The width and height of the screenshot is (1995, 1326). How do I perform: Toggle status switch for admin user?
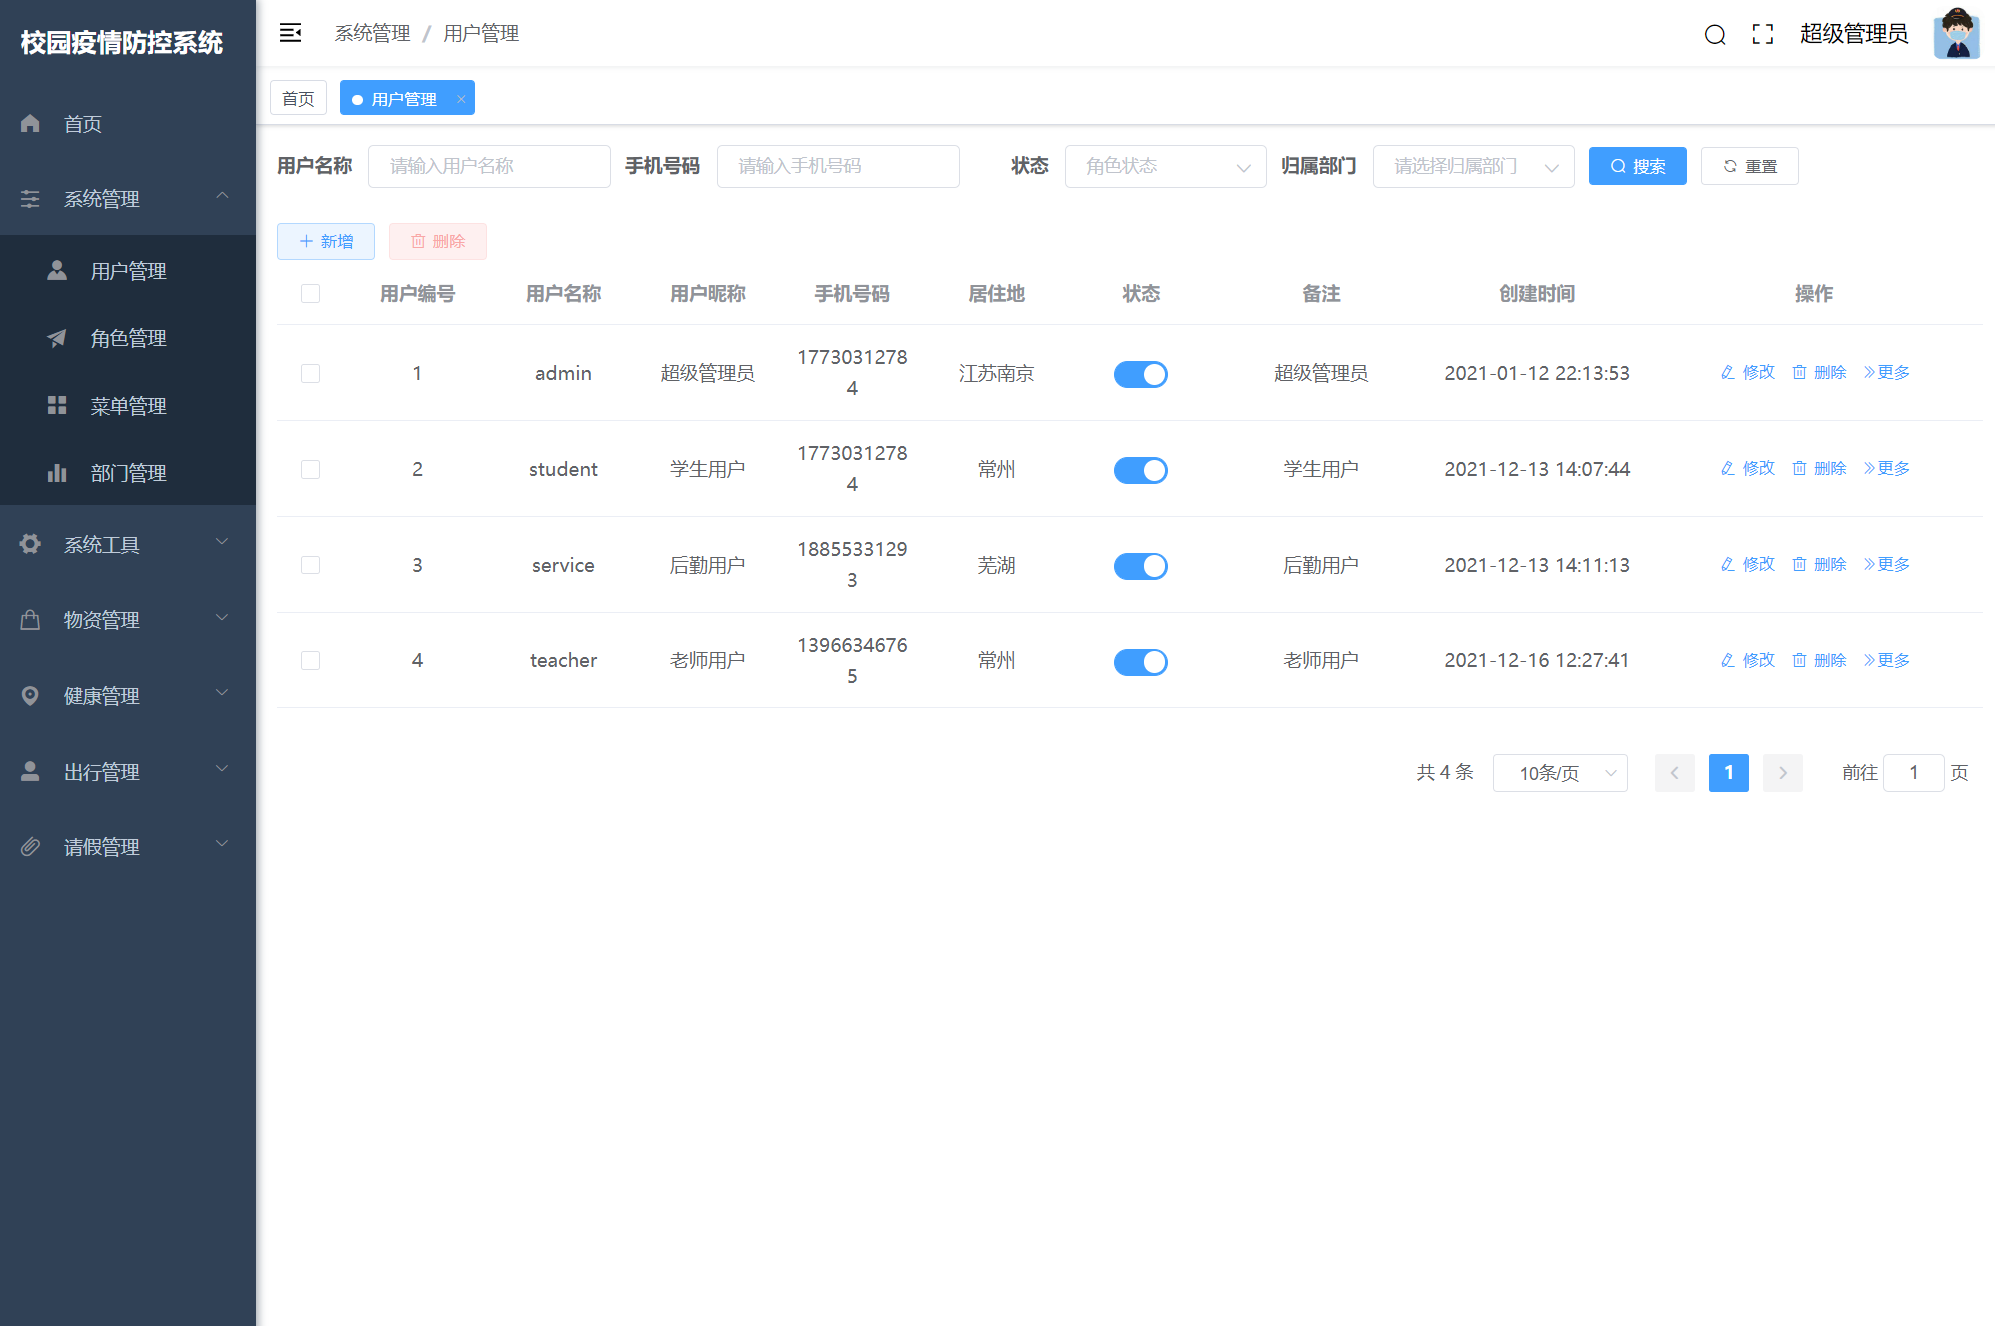tap(1140, 374)
